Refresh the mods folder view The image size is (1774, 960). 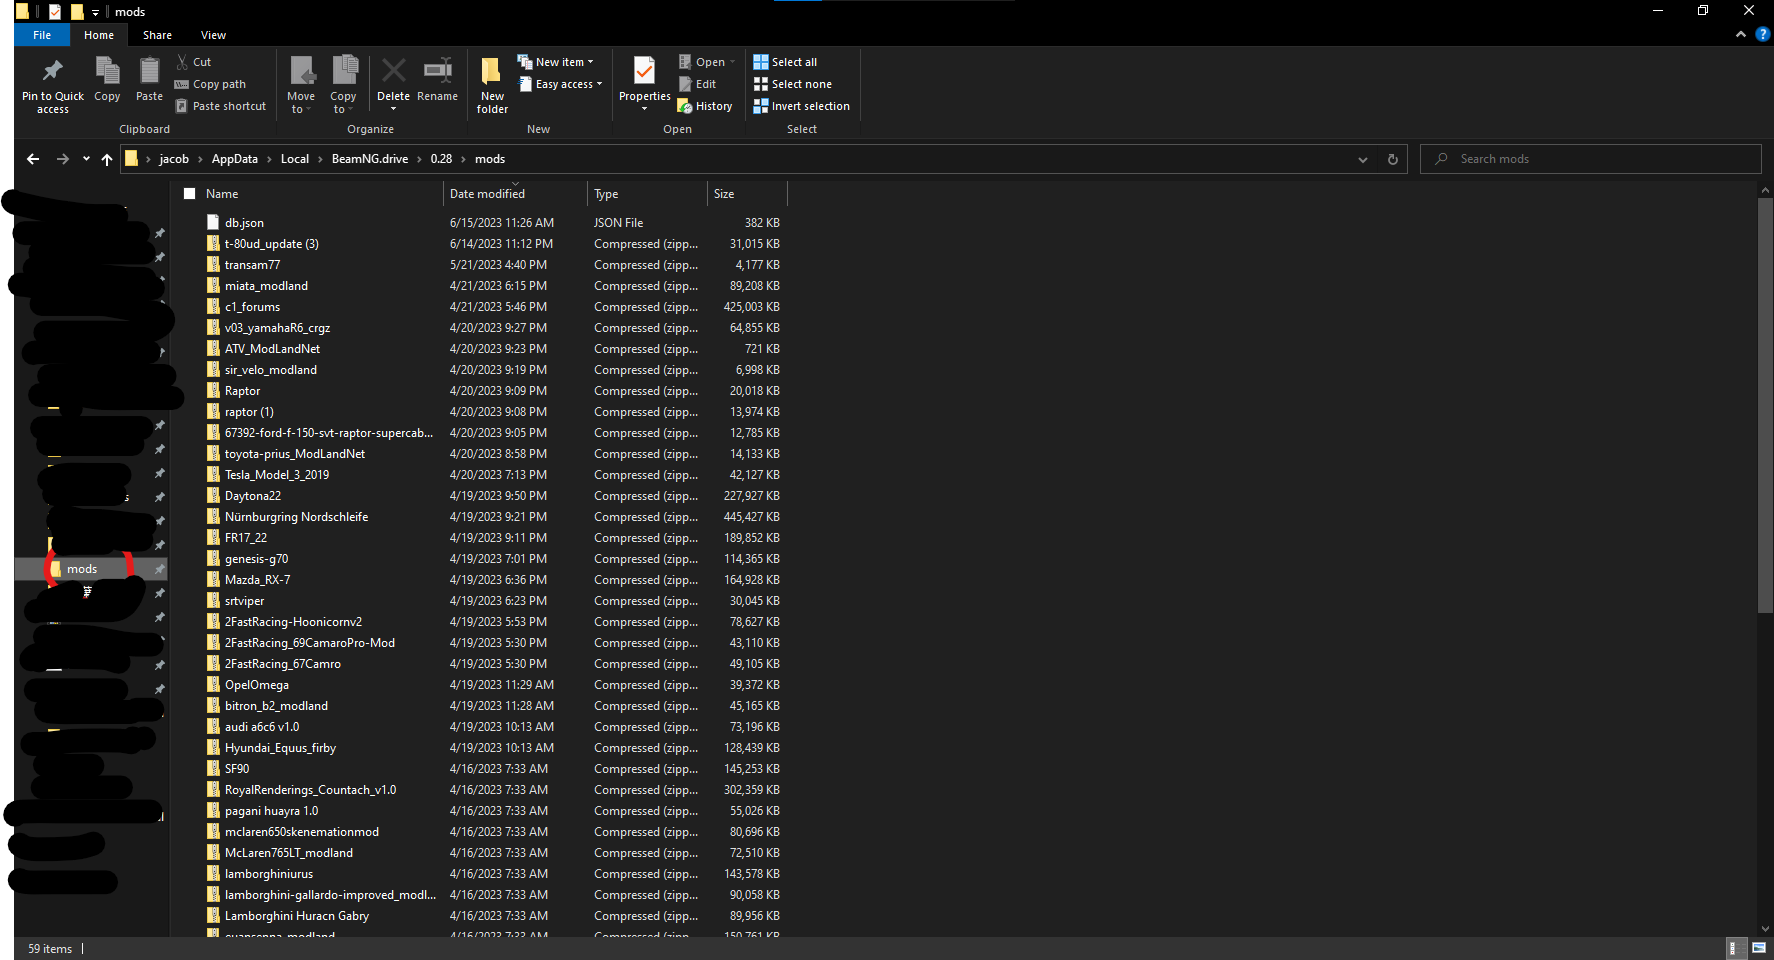tap(1393, 159)
